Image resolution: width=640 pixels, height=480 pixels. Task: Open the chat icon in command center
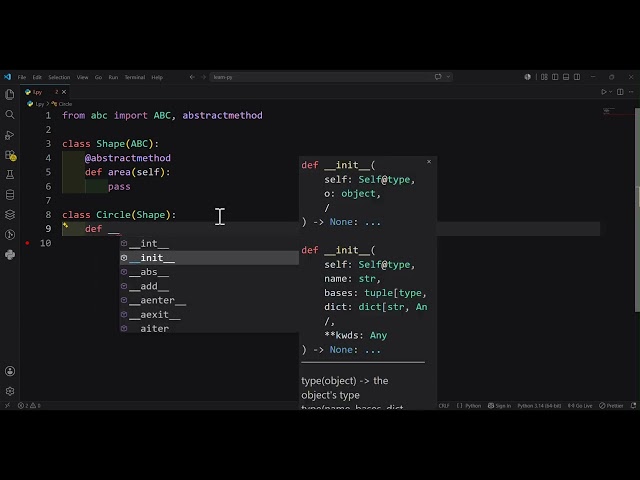pyautogui.click(x=438, y=77)
